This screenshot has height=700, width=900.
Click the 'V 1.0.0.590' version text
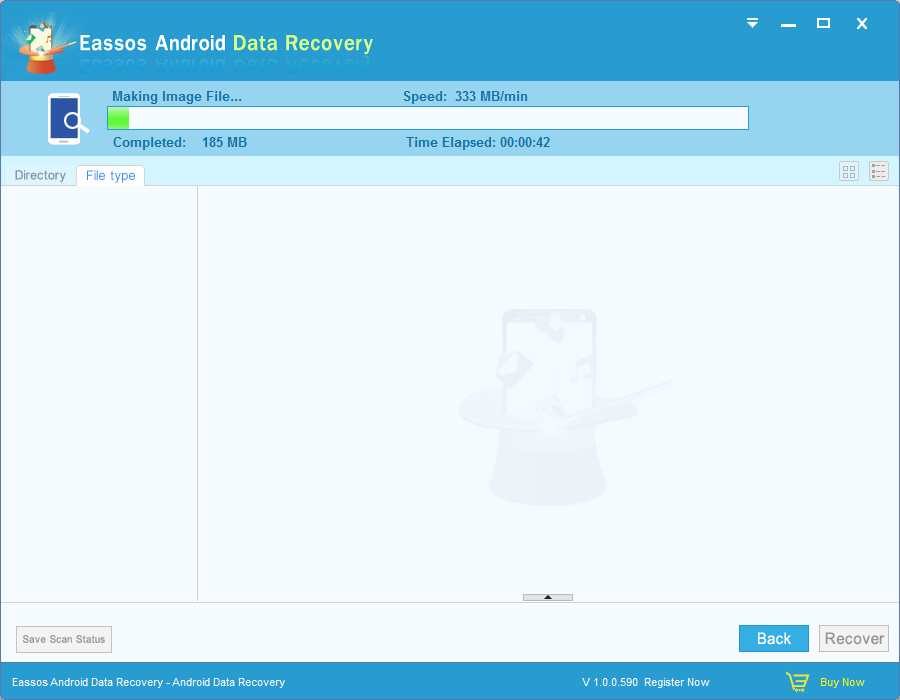tap(610, 682)
